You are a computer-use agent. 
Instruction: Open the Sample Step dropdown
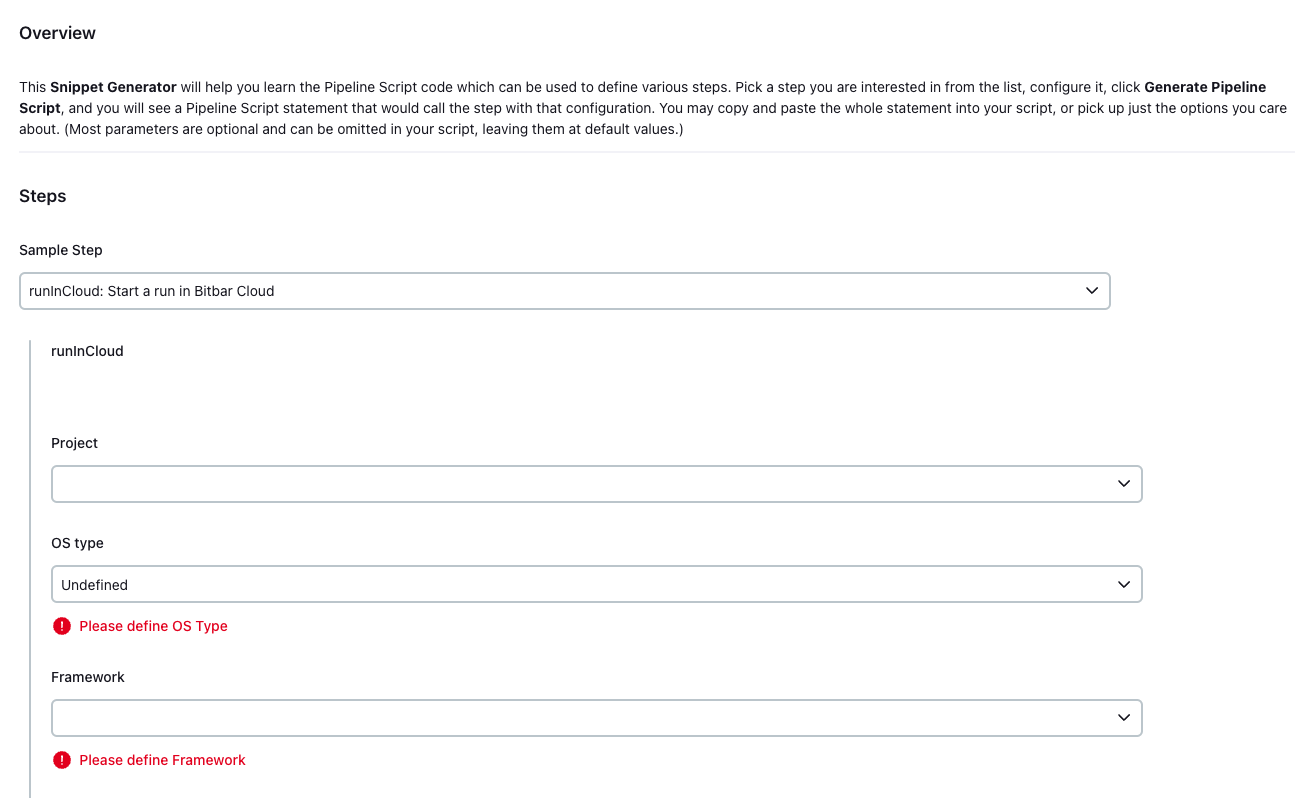click(564, 290)
